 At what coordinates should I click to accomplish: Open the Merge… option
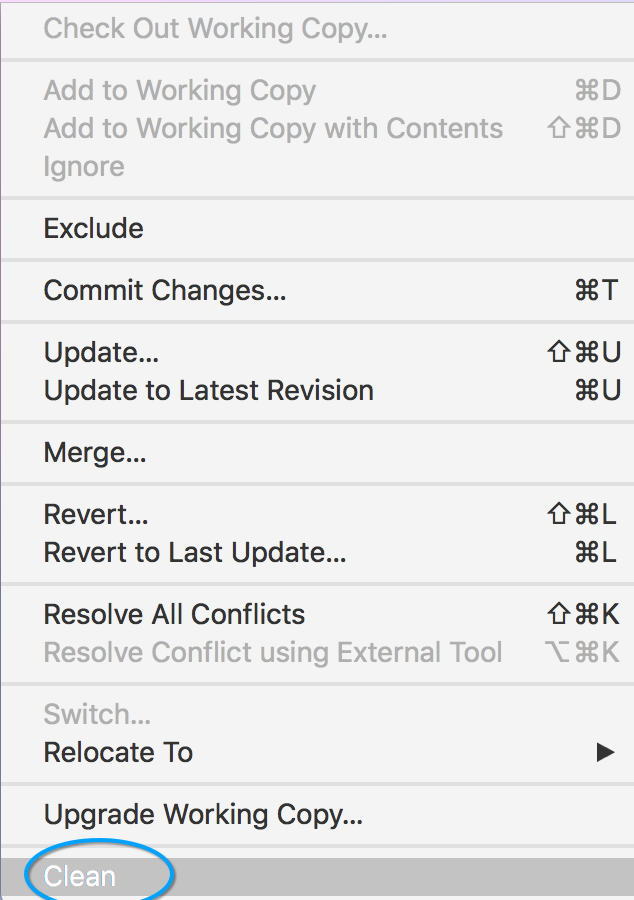(x=95, y=453)
